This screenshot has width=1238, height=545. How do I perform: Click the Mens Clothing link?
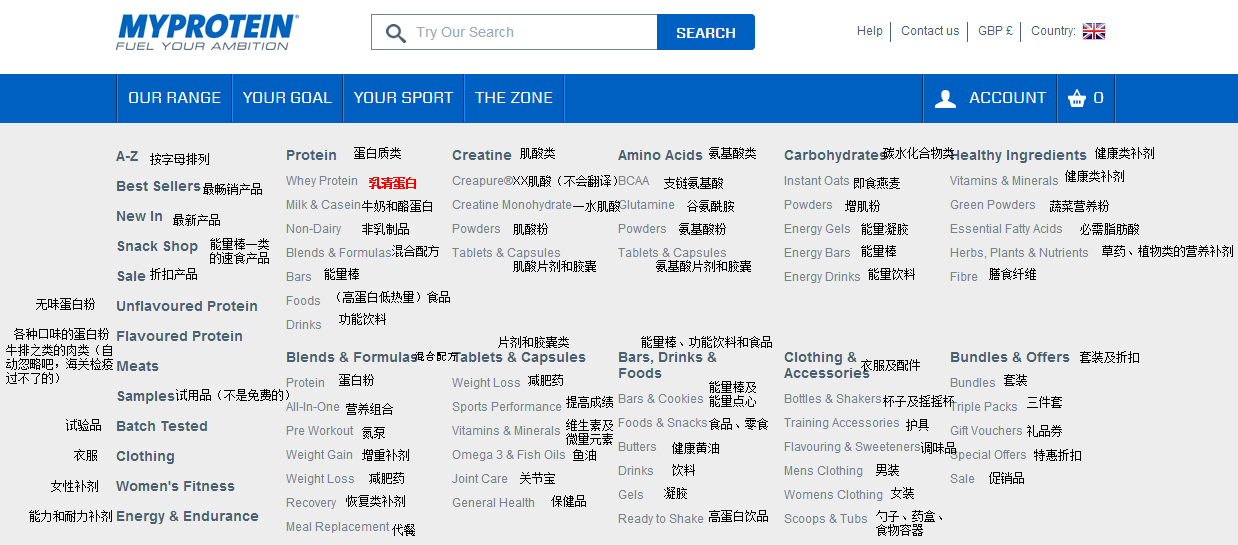click(823, 471)
